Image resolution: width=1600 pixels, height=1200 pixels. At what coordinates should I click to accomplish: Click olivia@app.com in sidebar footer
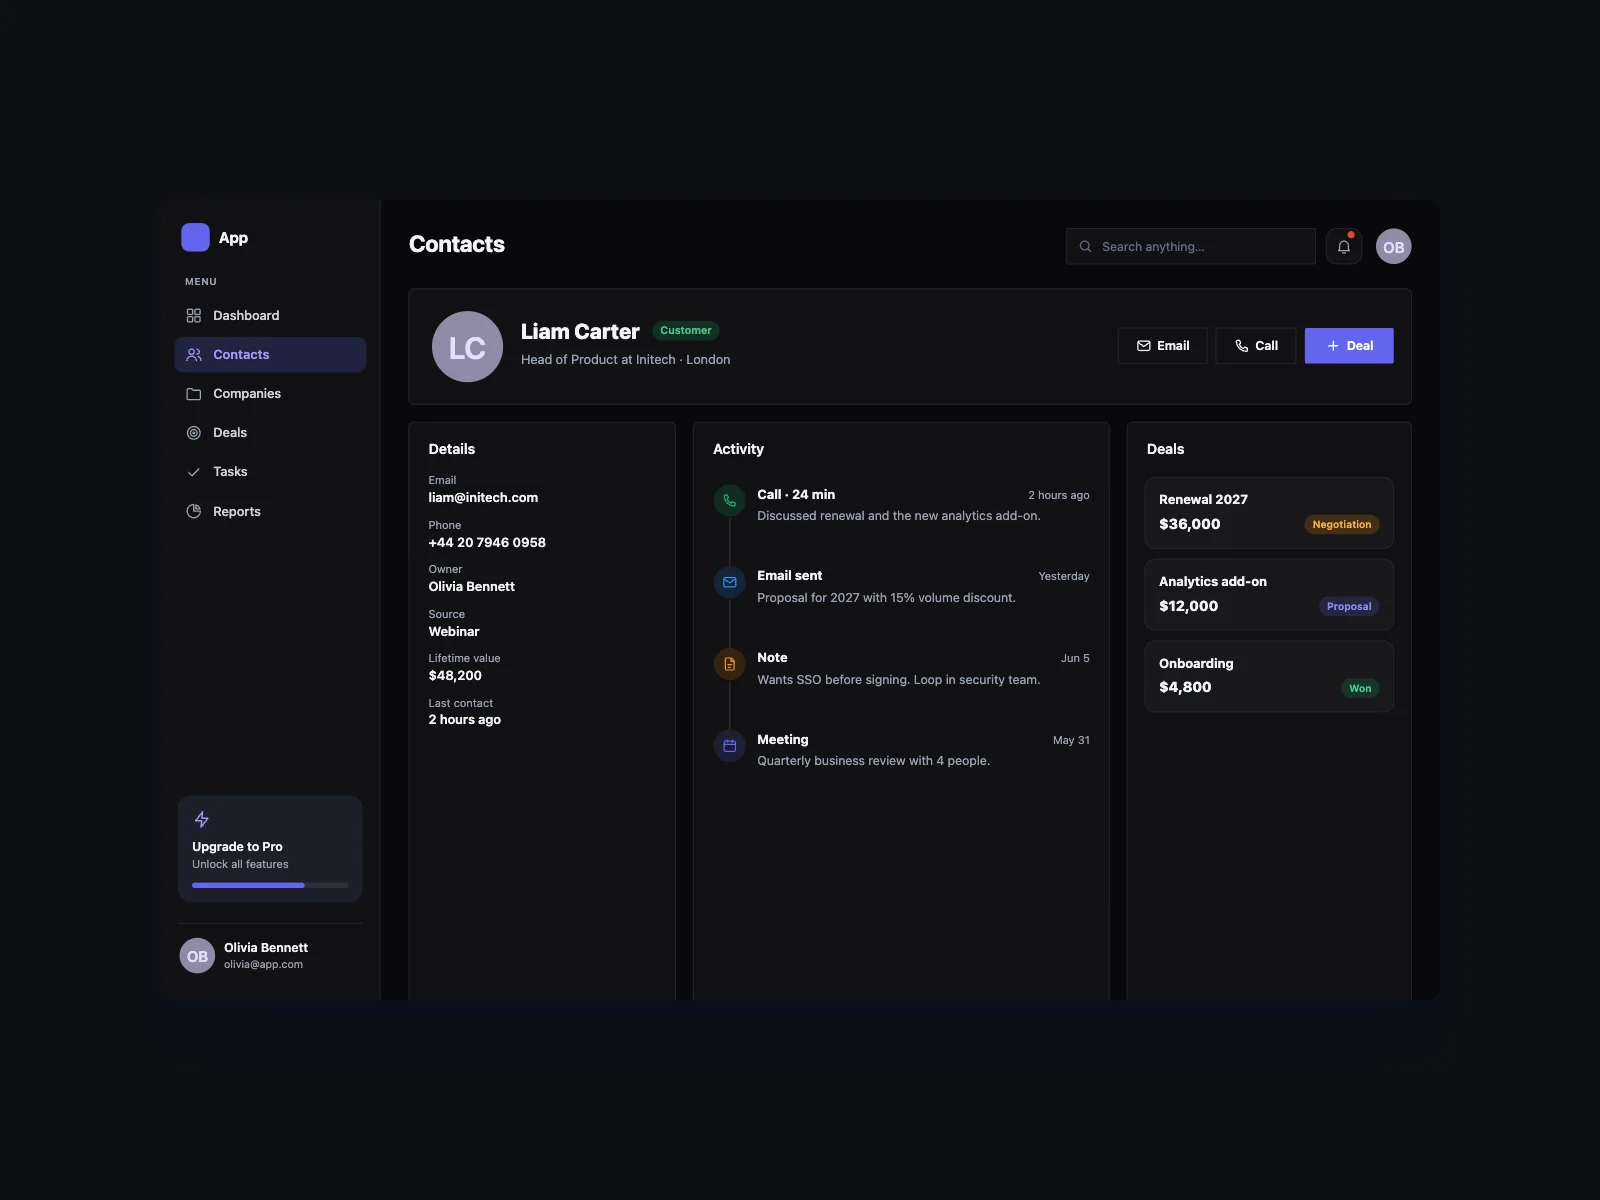tap(263, 965)
